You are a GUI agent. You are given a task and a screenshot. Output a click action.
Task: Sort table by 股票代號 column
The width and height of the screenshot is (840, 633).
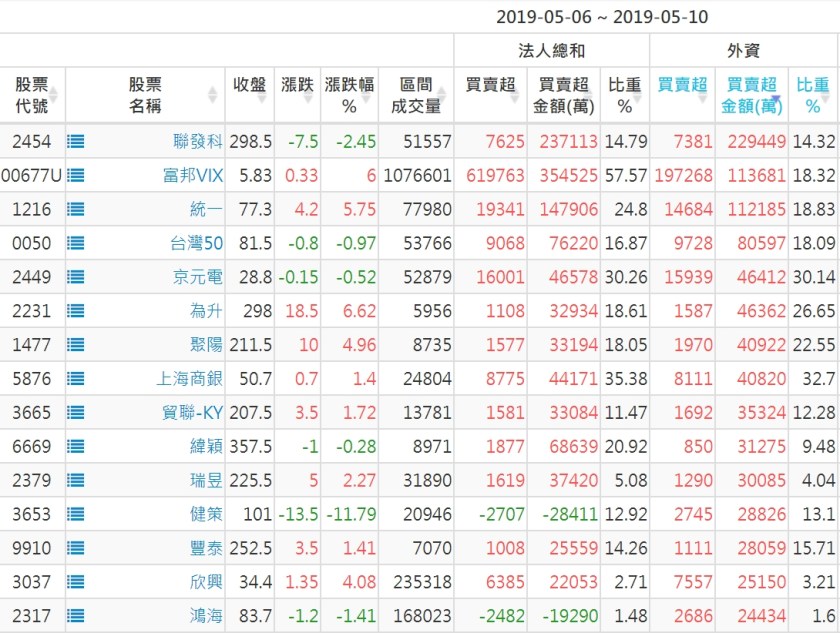32,95
